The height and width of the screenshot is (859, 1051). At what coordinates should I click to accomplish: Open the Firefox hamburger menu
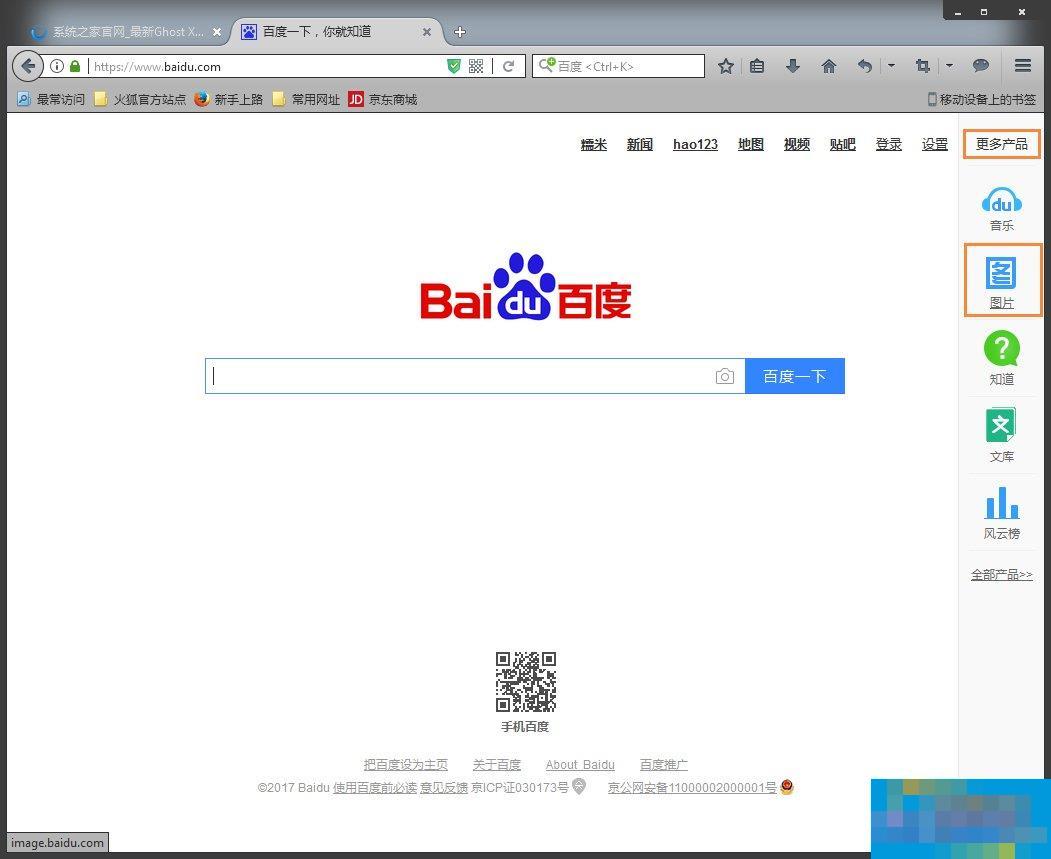point(1022,66)
